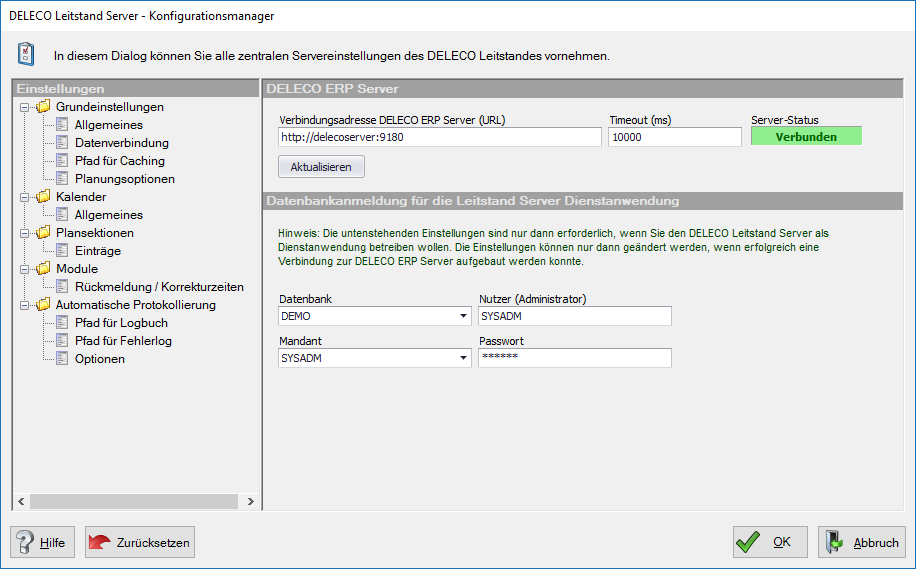Viewport: 916px width, 569px height.
Task: Select Allgemeines under Grundeinstellungen
Action: coord(109,125)
